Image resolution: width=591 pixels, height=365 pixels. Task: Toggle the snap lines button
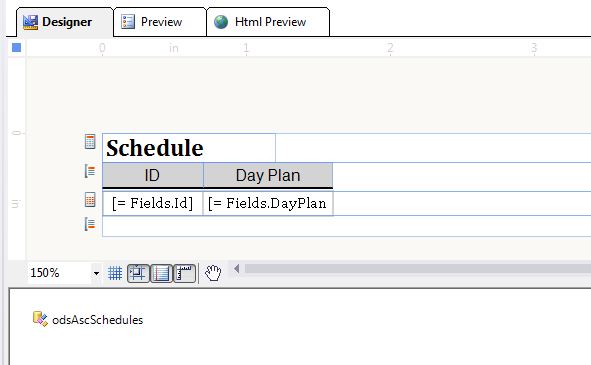161,273
